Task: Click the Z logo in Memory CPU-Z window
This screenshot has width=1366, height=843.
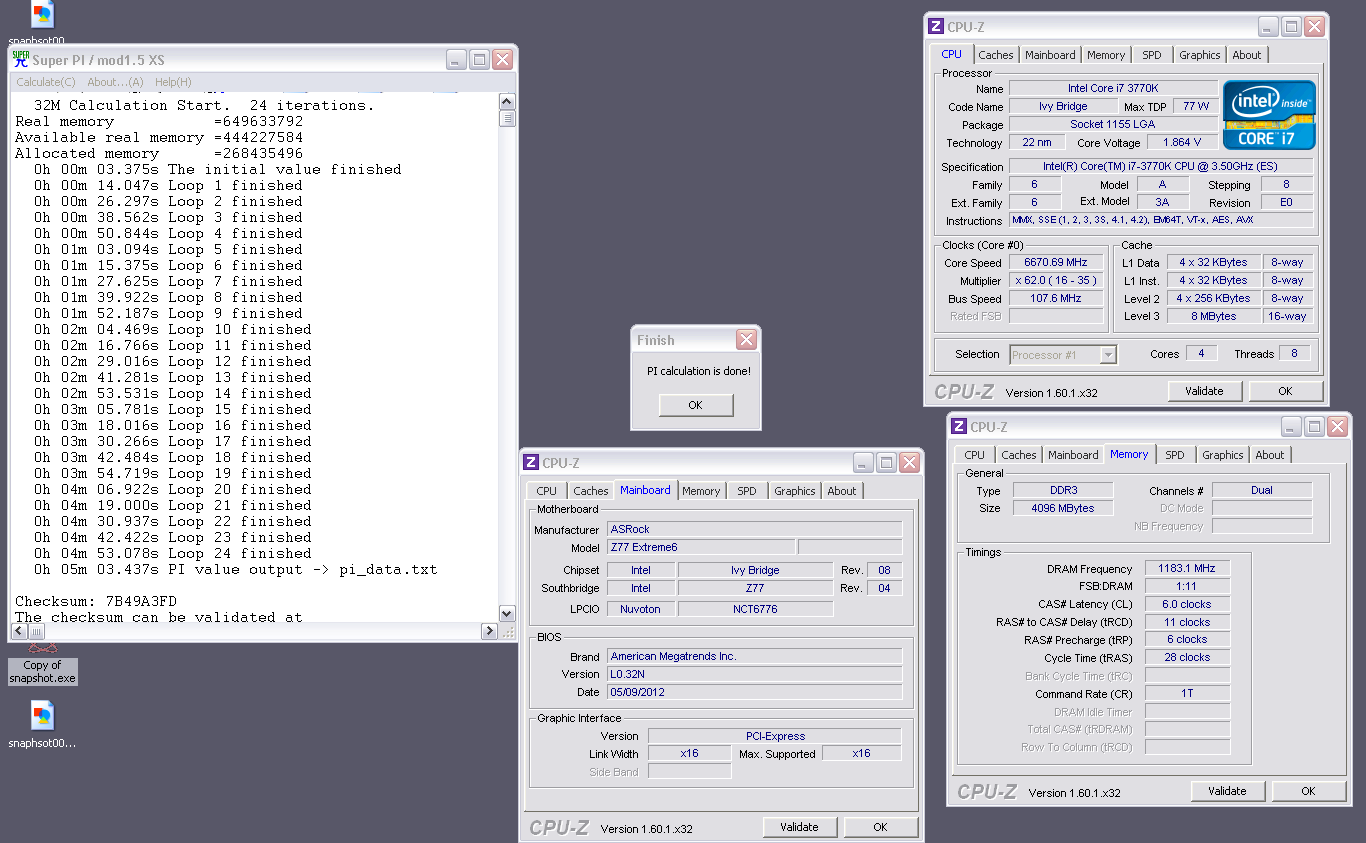Action: pos(959,427)
